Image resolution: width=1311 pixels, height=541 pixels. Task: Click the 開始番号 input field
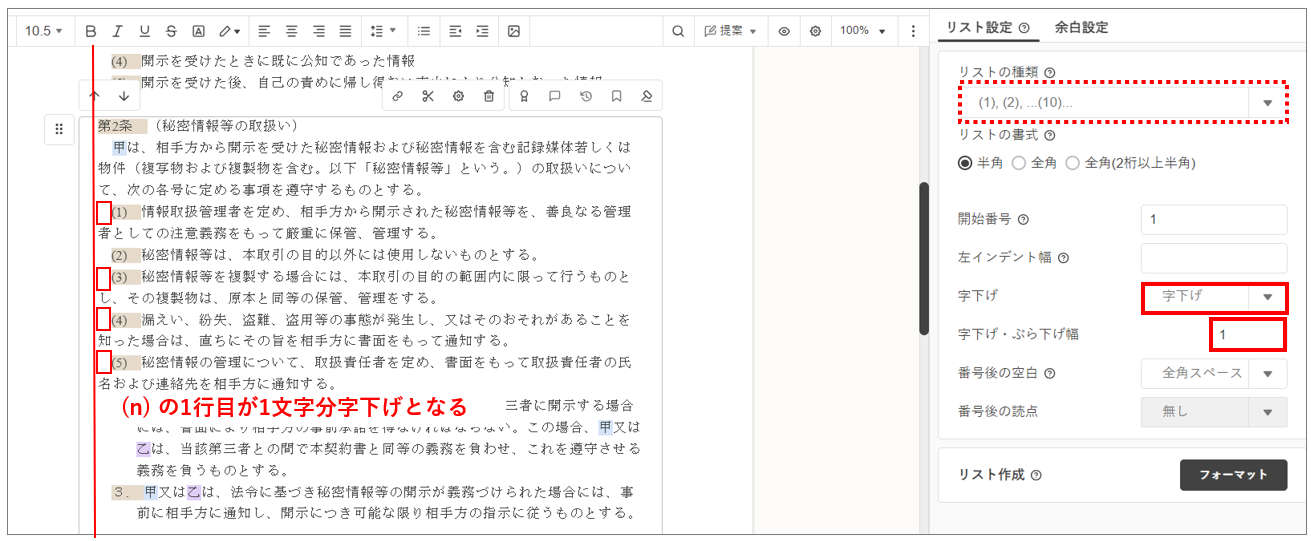click(x=1213, y=220)
